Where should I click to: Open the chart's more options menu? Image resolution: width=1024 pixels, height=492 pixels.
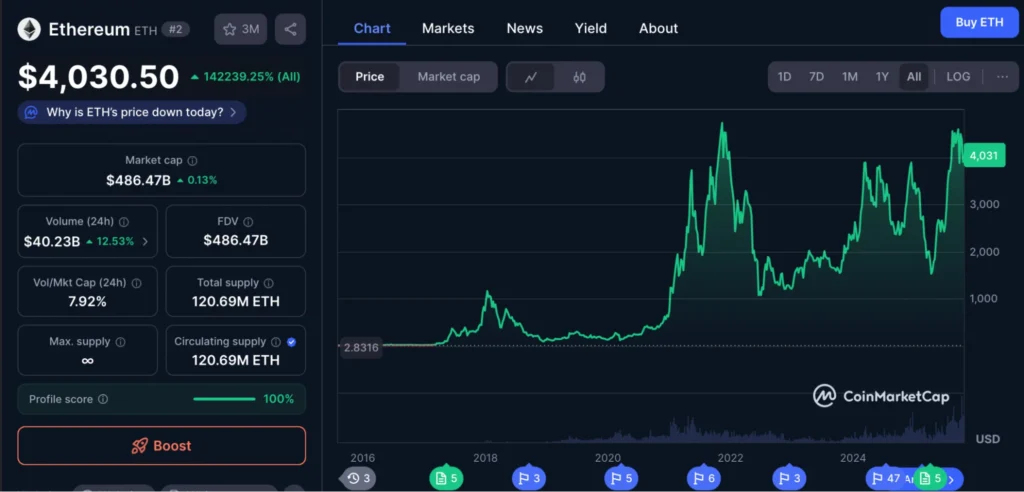tap(1002, 77)
